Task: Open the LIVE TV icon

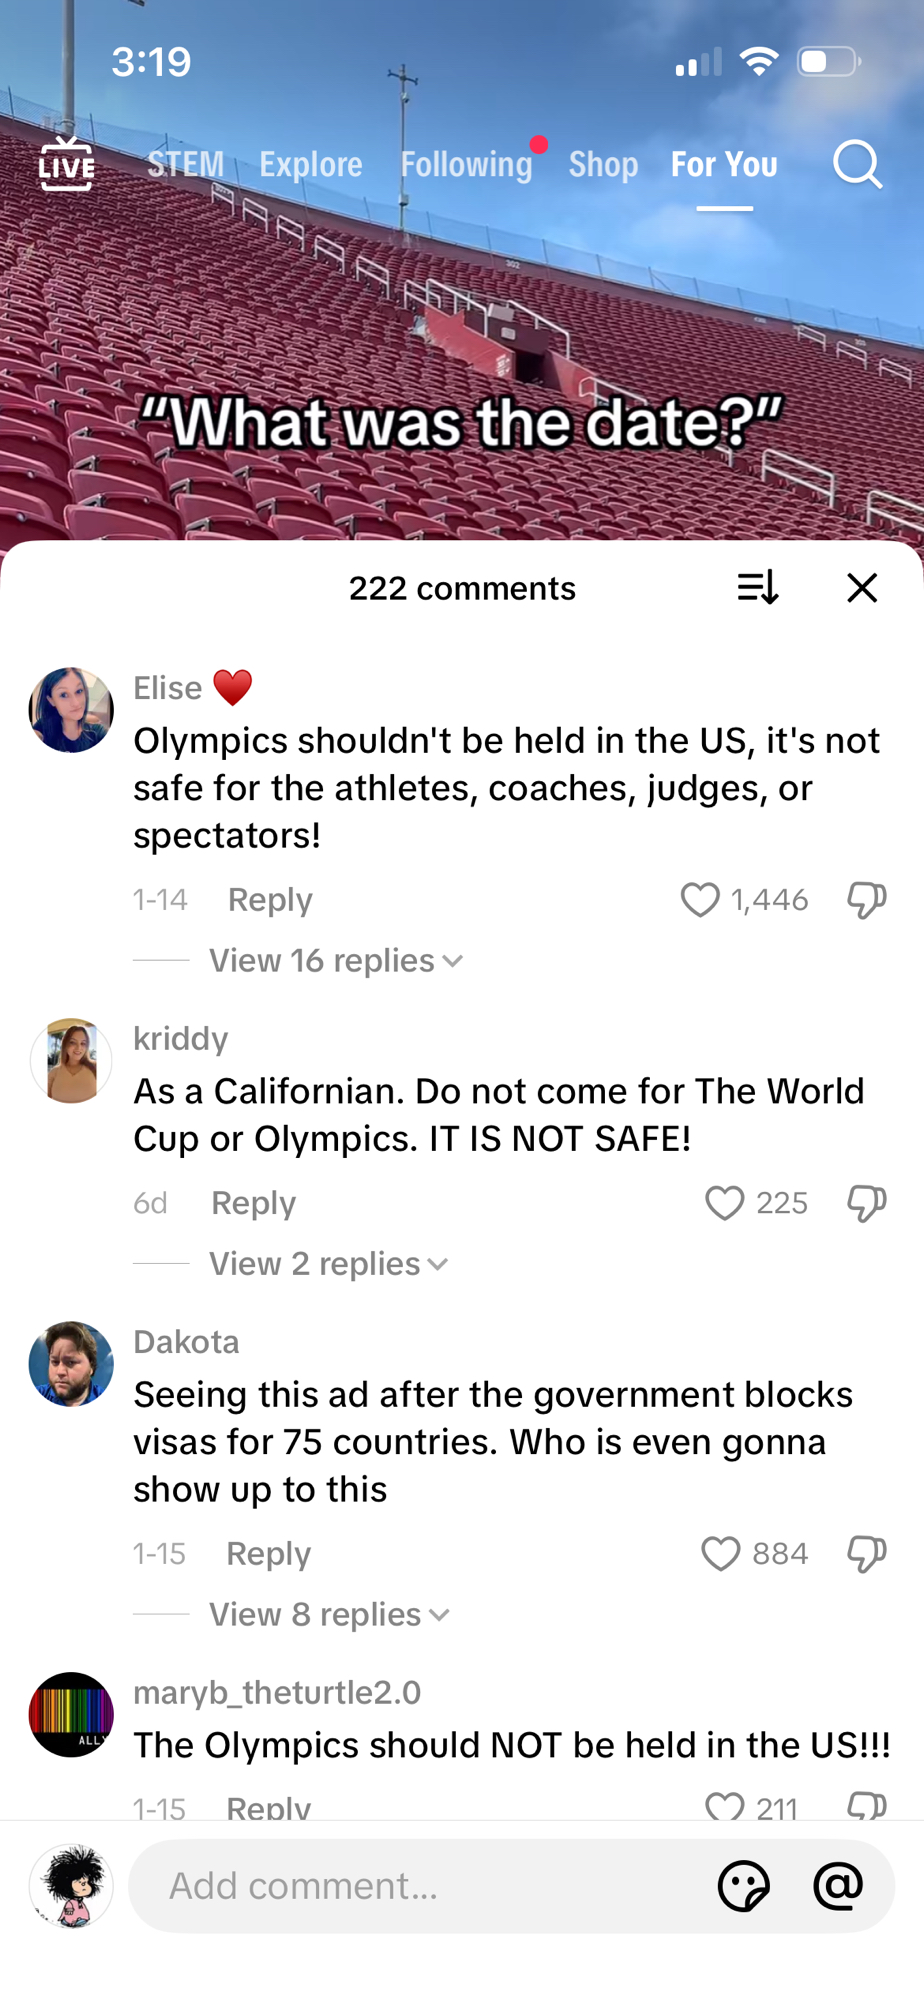Action: pyautogui.click(x=66, y=164)
